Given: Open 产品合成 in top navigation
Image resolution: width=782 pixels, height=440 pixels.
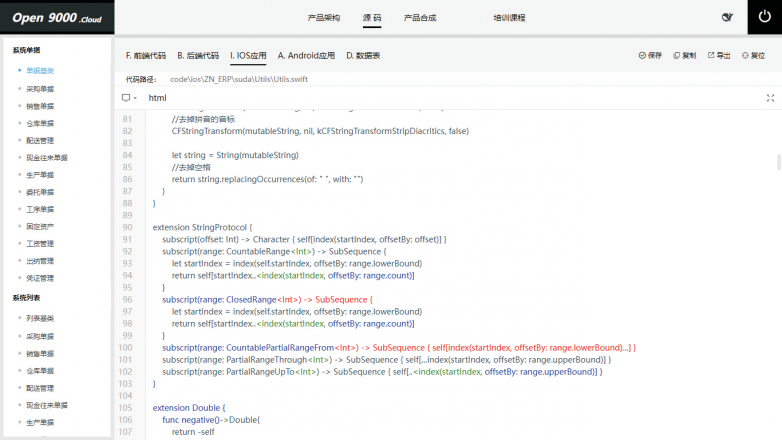Looking at the screenshot, I should pyautogui.click(x=420, y=18).
